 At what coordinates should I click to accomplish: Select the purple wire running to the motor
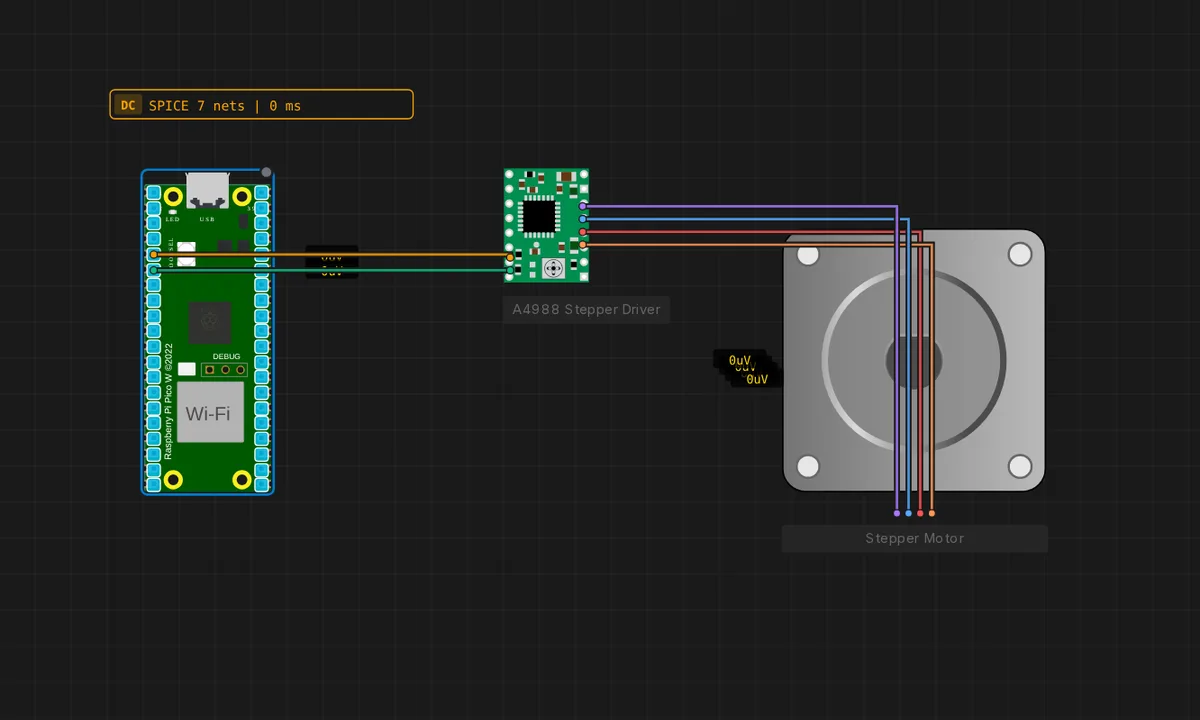pos(740,206)
